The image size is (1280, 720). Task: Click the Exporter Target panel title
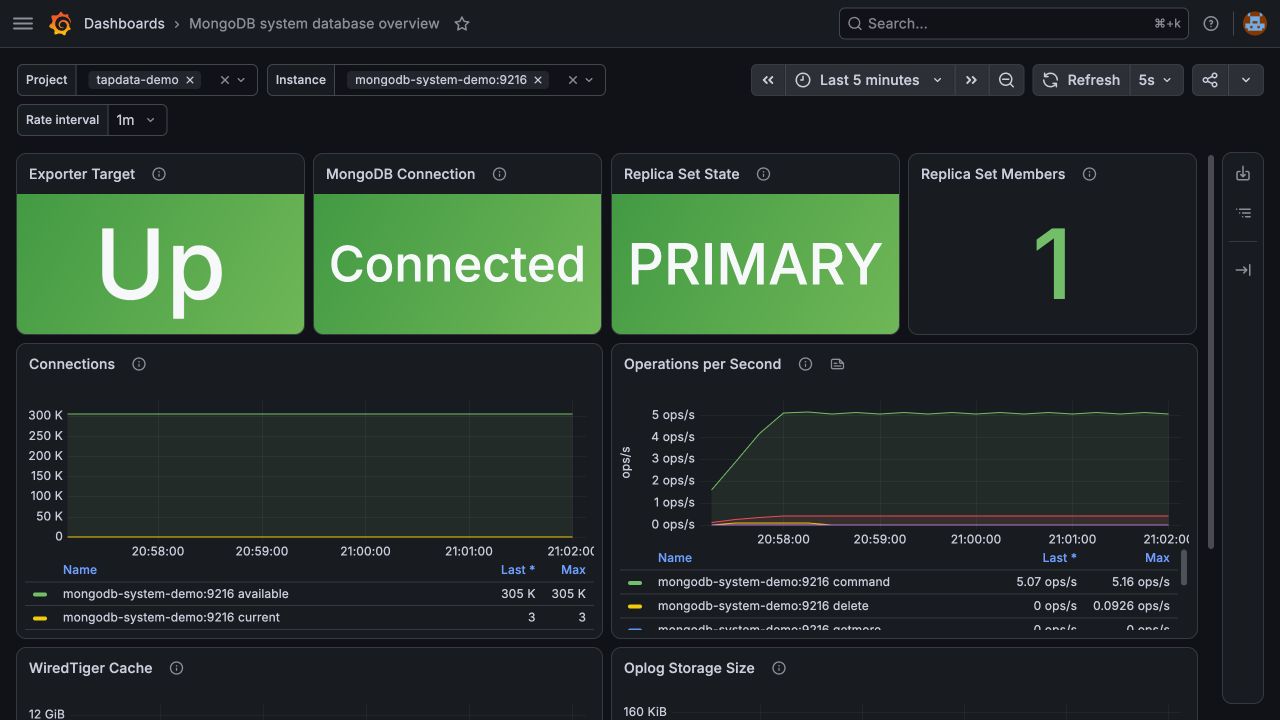point(82,174)
